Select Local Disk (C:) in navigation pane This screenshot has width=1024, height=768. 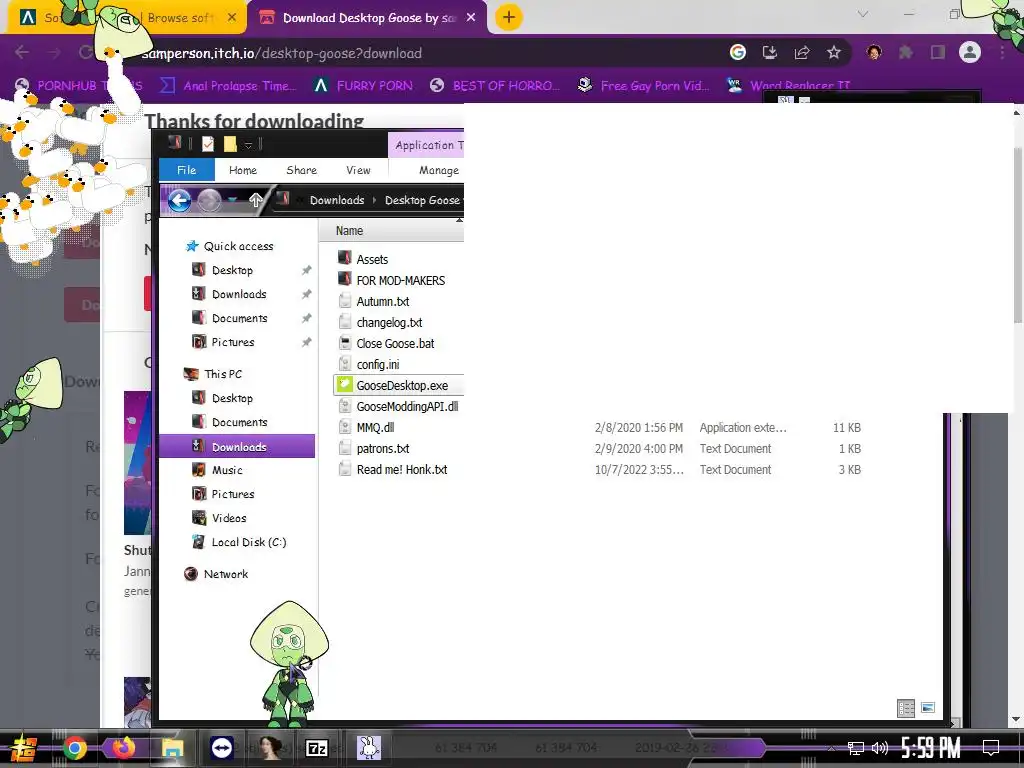point(239,542)
